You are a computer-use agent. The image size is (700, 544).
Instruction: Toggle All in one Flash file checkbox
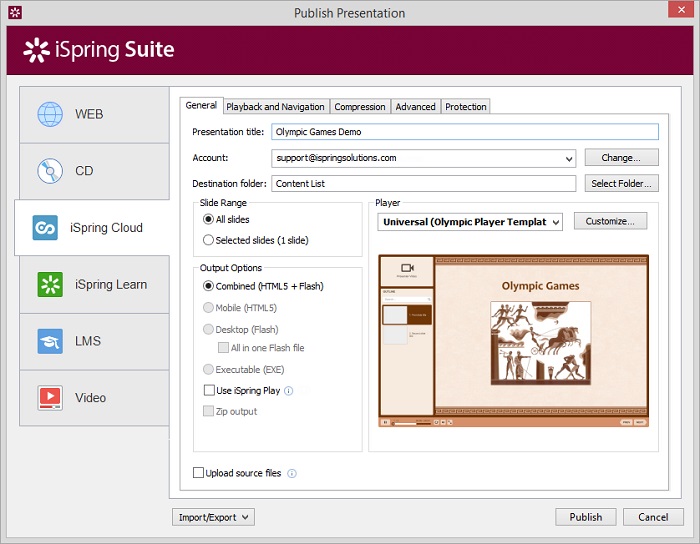223,348
